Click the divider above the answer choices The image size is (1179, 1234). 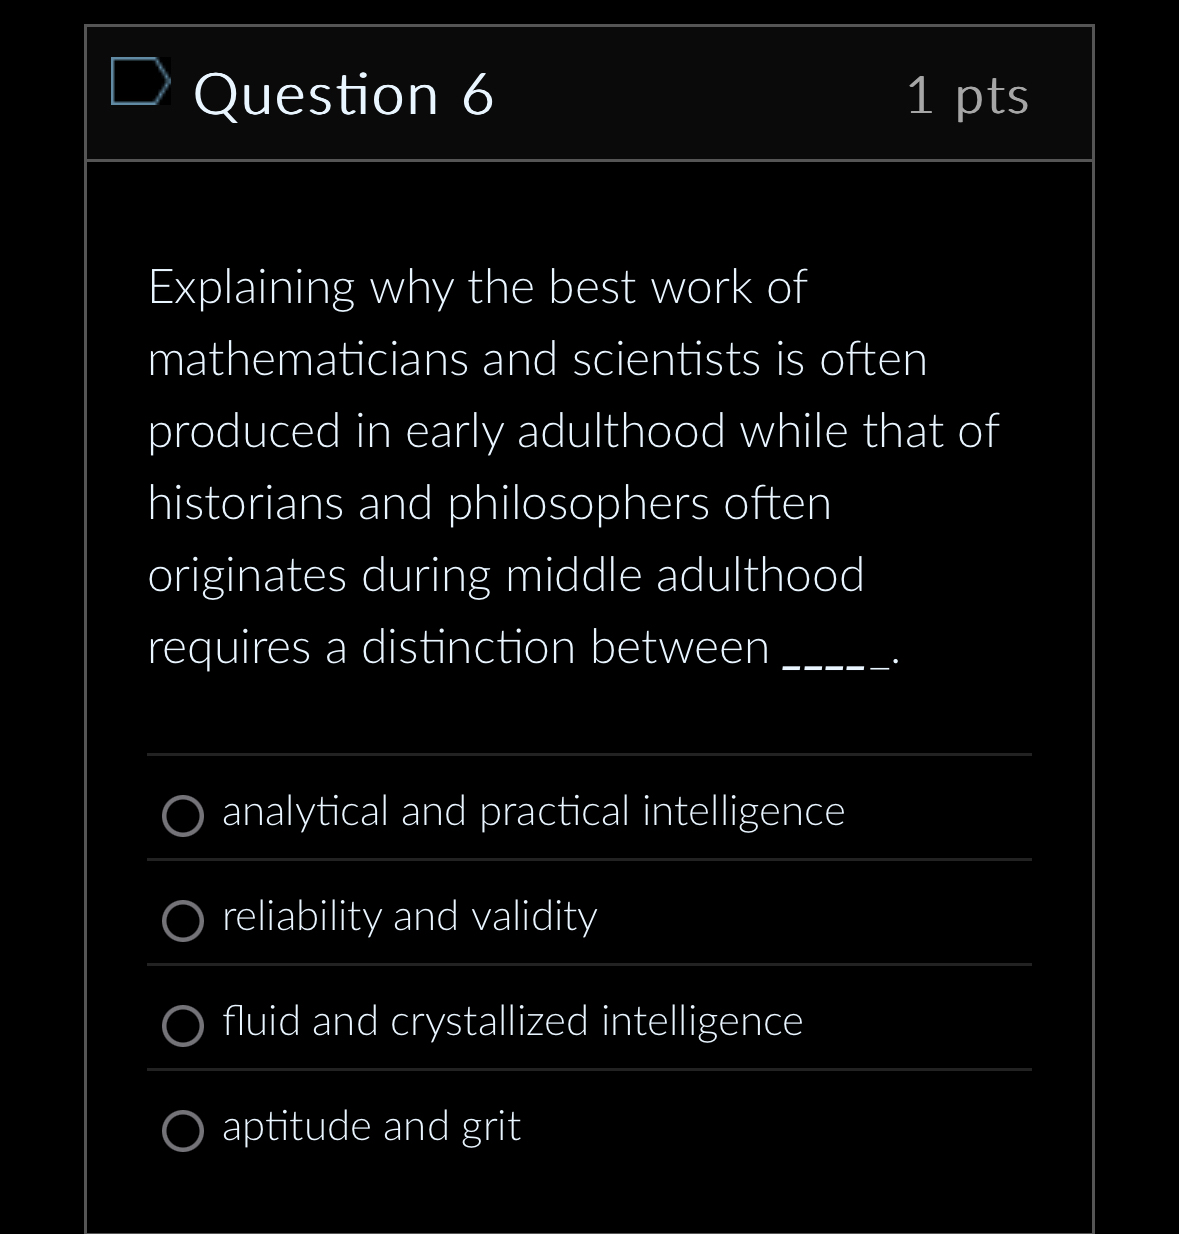[588, 755]
